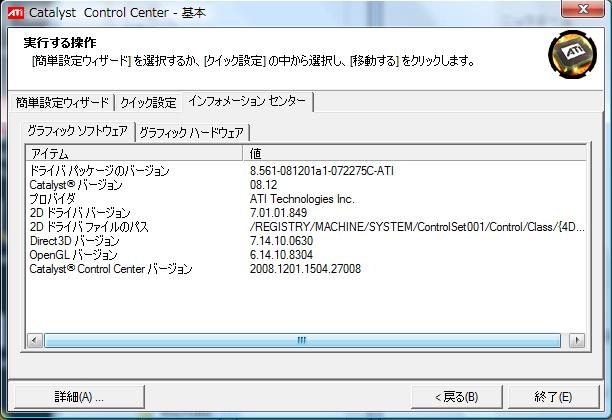Image resolution: width=612 pixels, height=420 pixels.
Task: Open the 簡単設定ウィザード tab
Action: [x=62, y=103]
